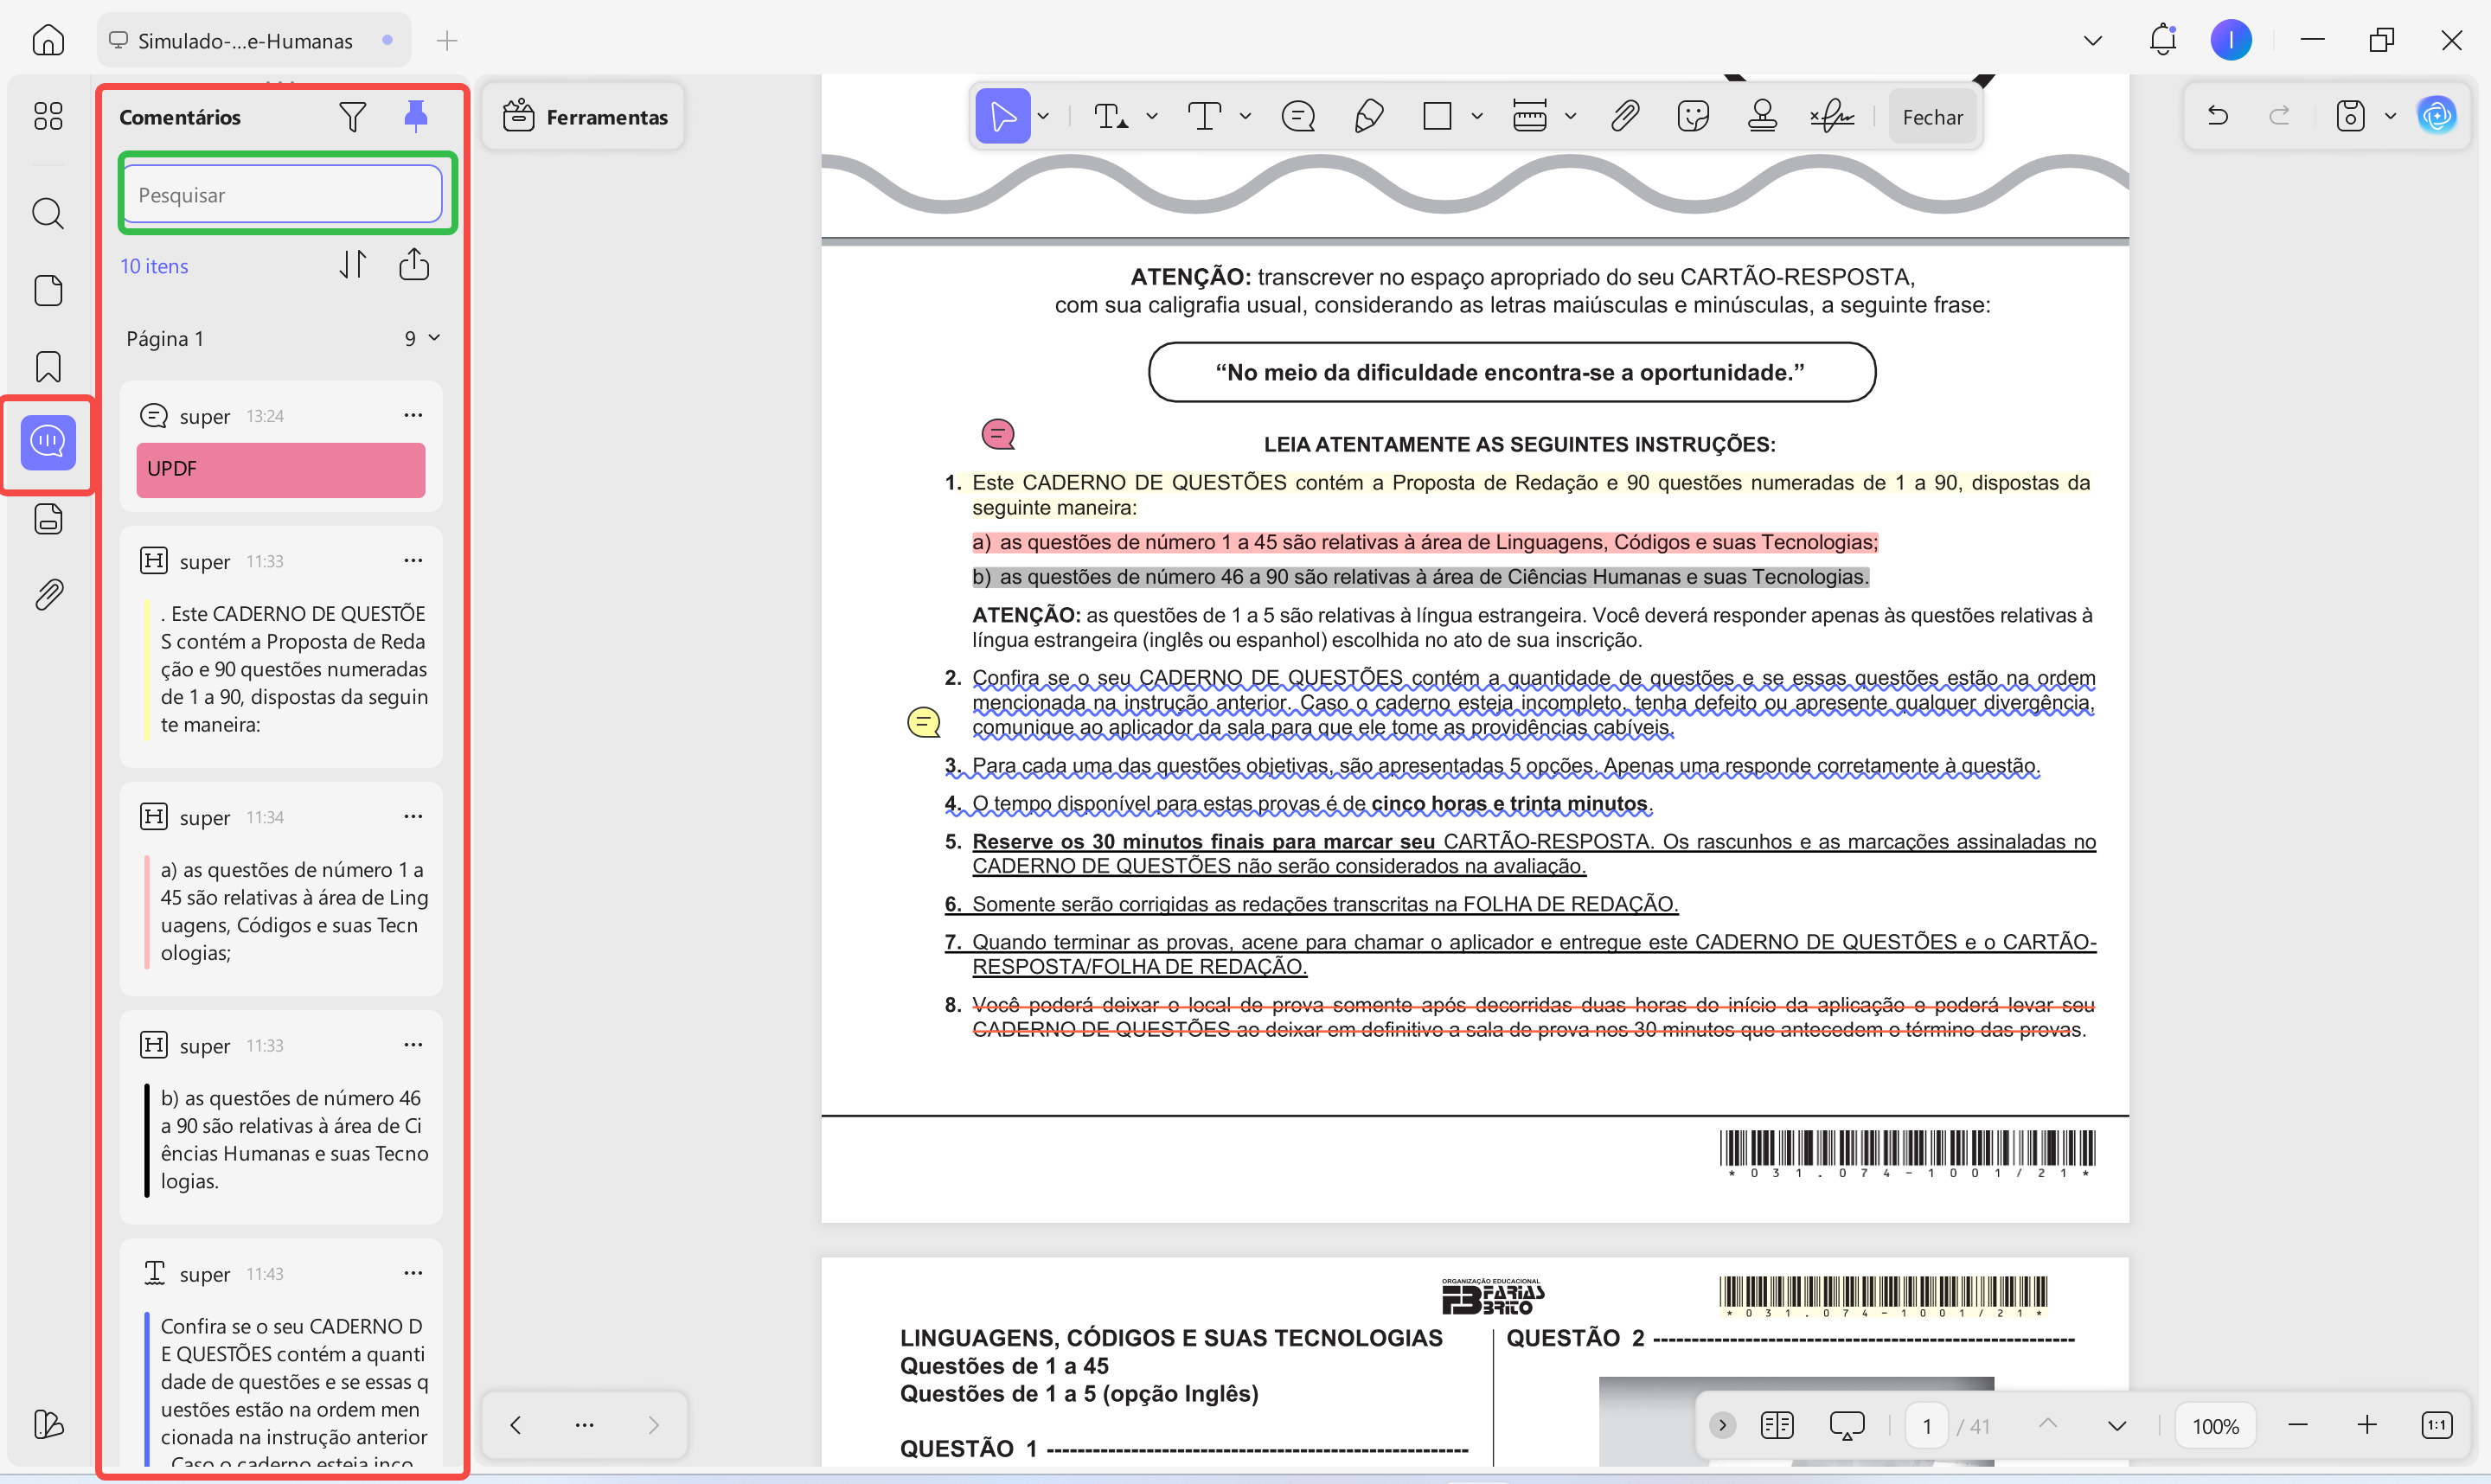Open a new tab with plus
2491x1484 pixels.
pyautogui.click(x=447, y=41)
